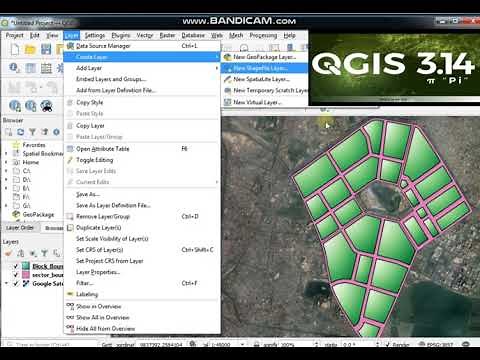480x360 pixels.
Task: Collapse the Google Satellite layer node
Action: (6, 284)
